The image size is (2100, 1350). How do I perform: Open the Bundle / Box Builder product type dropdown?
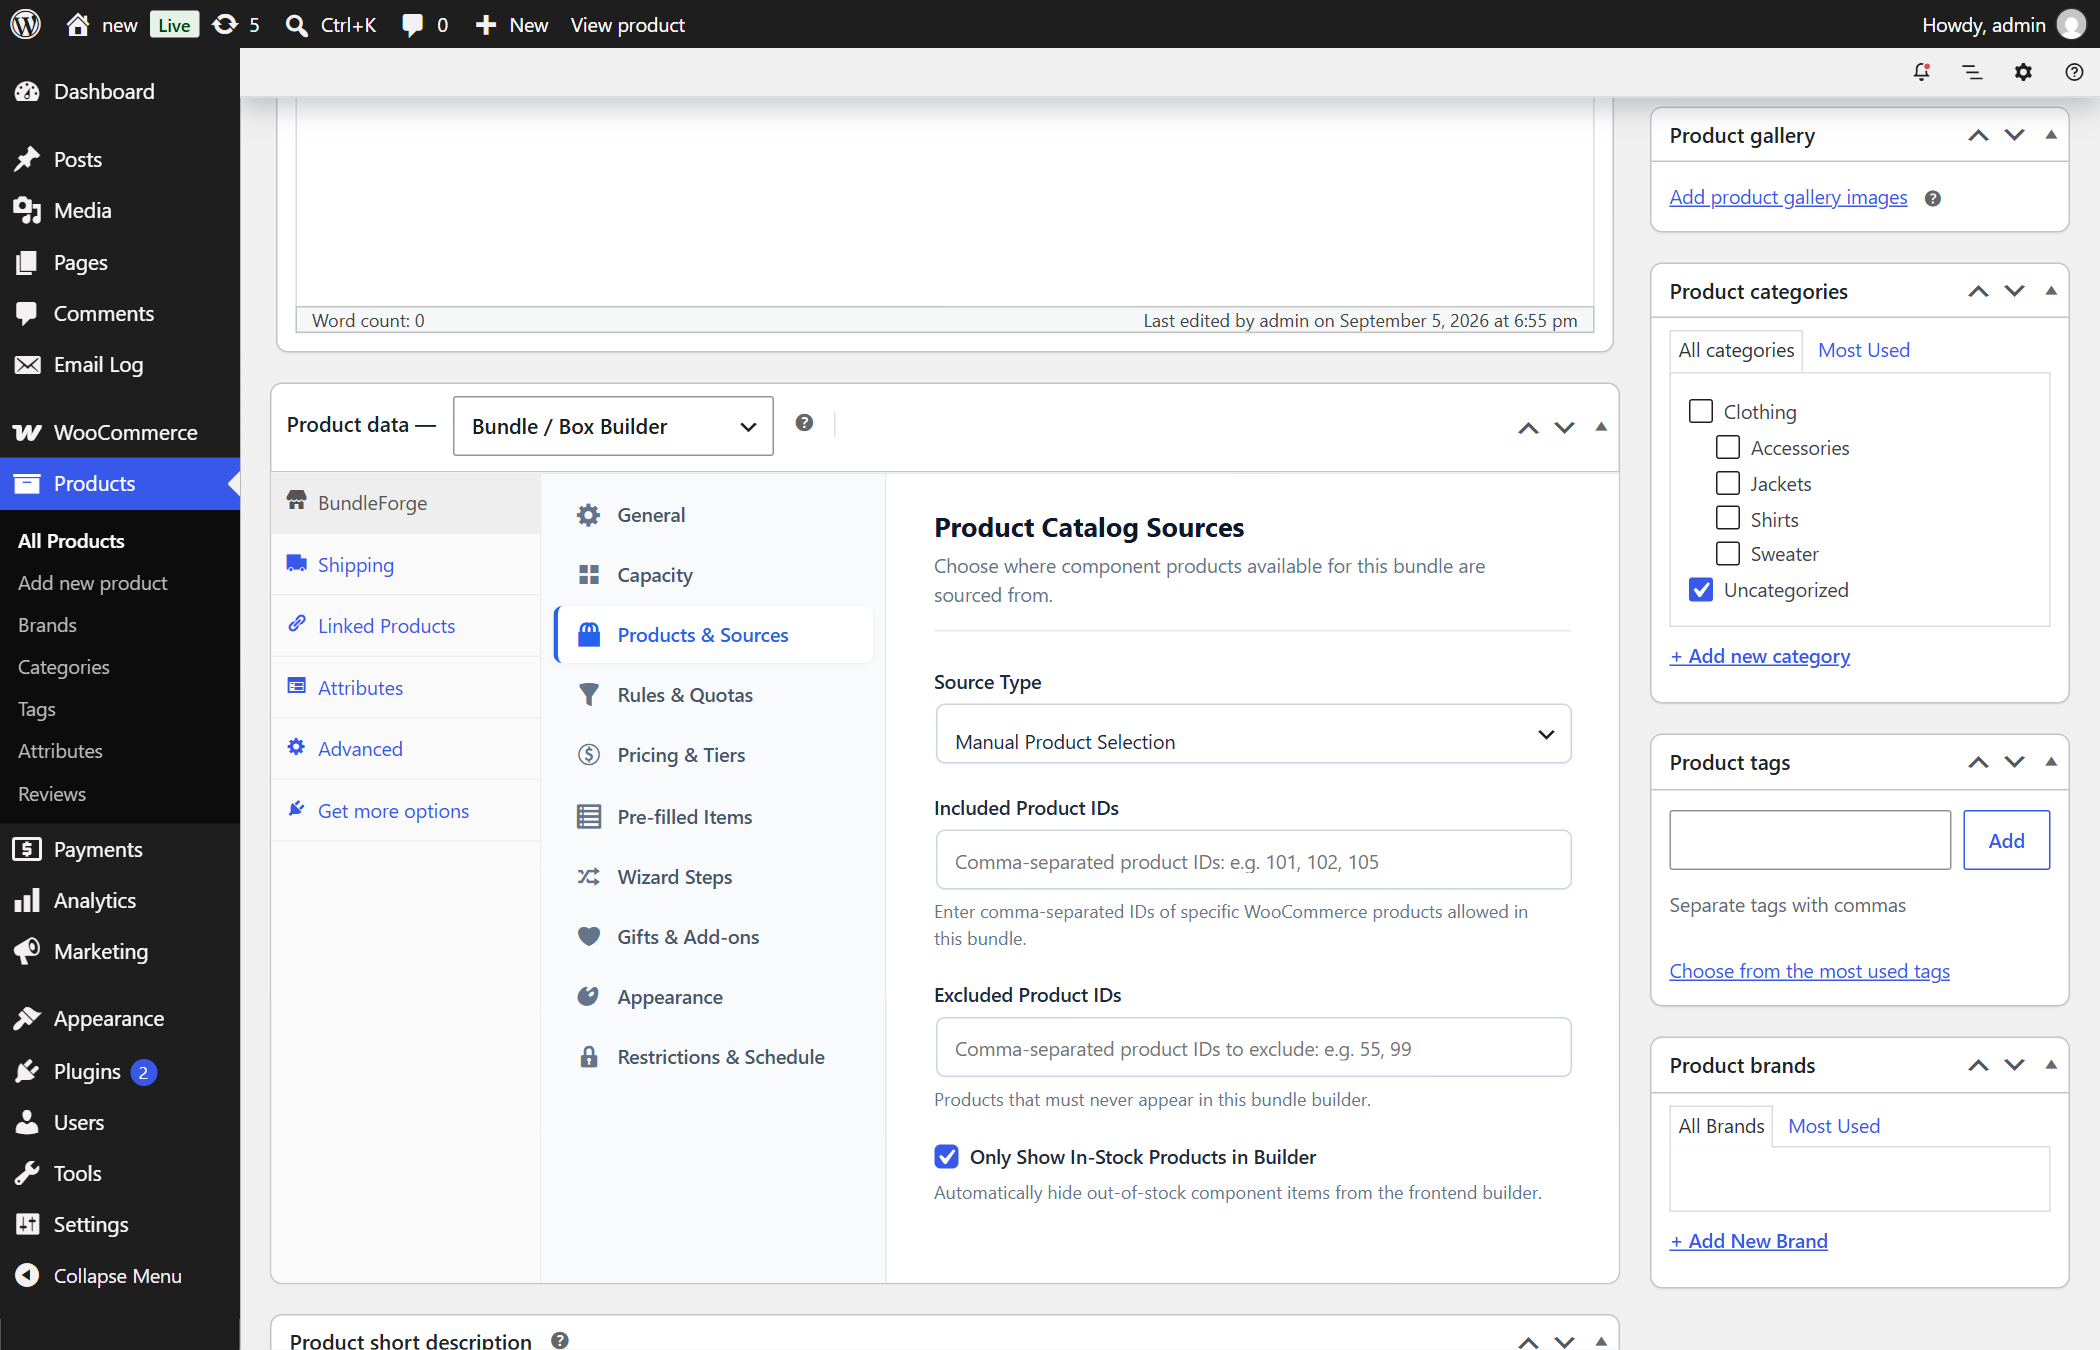613,426
